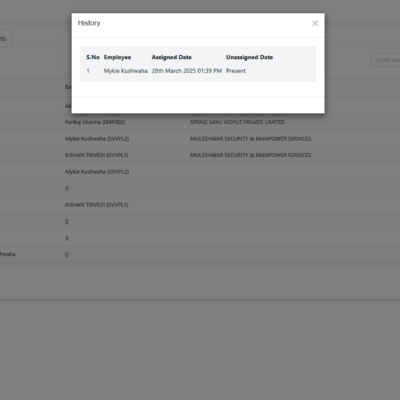This screenshot has width=400, height=400.
Task: Click MULESHWAR SECURITY cell beside KISHAN TRIVEDI
Action: pos(250,155)
